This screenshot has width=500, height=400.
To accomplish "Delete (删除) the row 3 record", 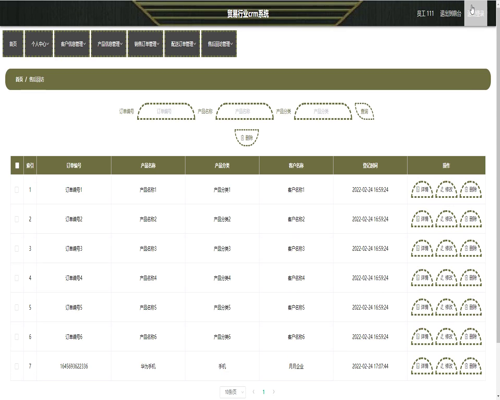I will point(471,248).
